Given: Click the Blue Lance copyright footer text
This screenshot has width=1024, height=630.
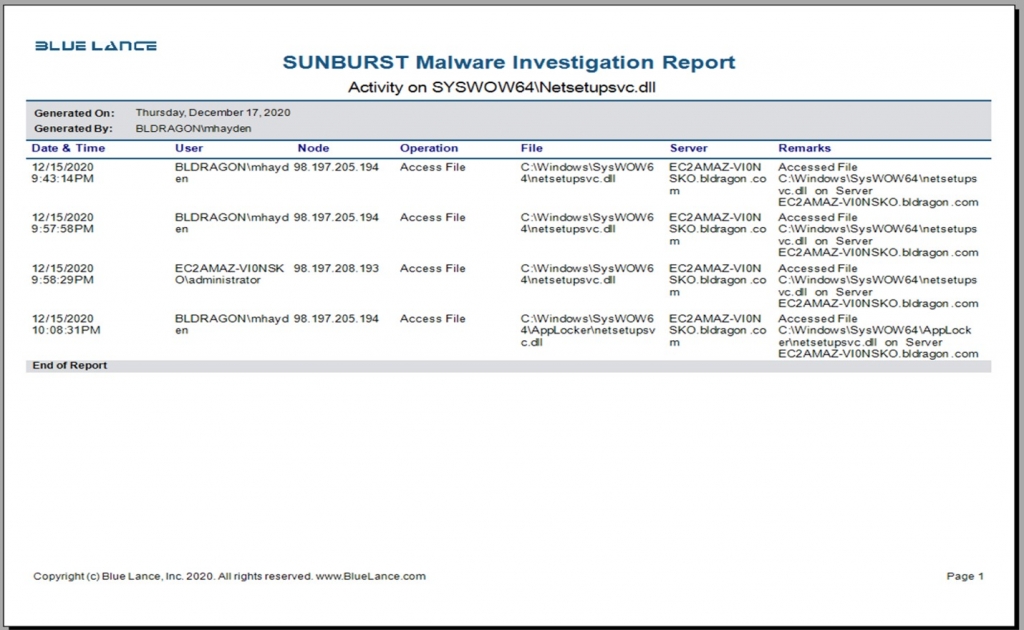Looking at the screenshot, I should tap(229, 576).
